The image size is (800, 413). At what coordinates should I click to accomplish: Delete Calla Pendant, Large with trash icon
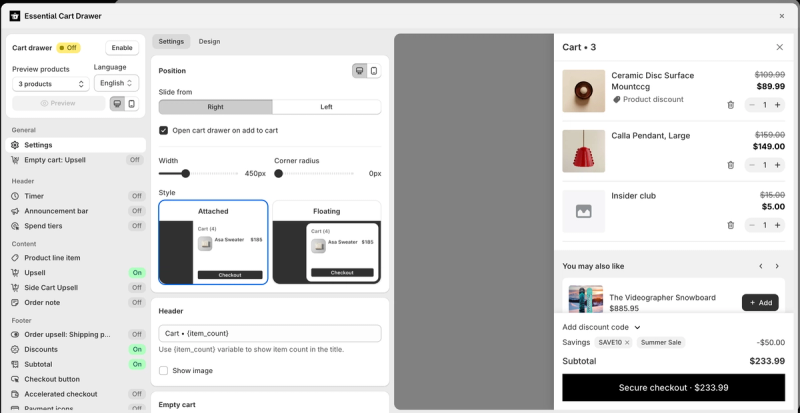731,165
